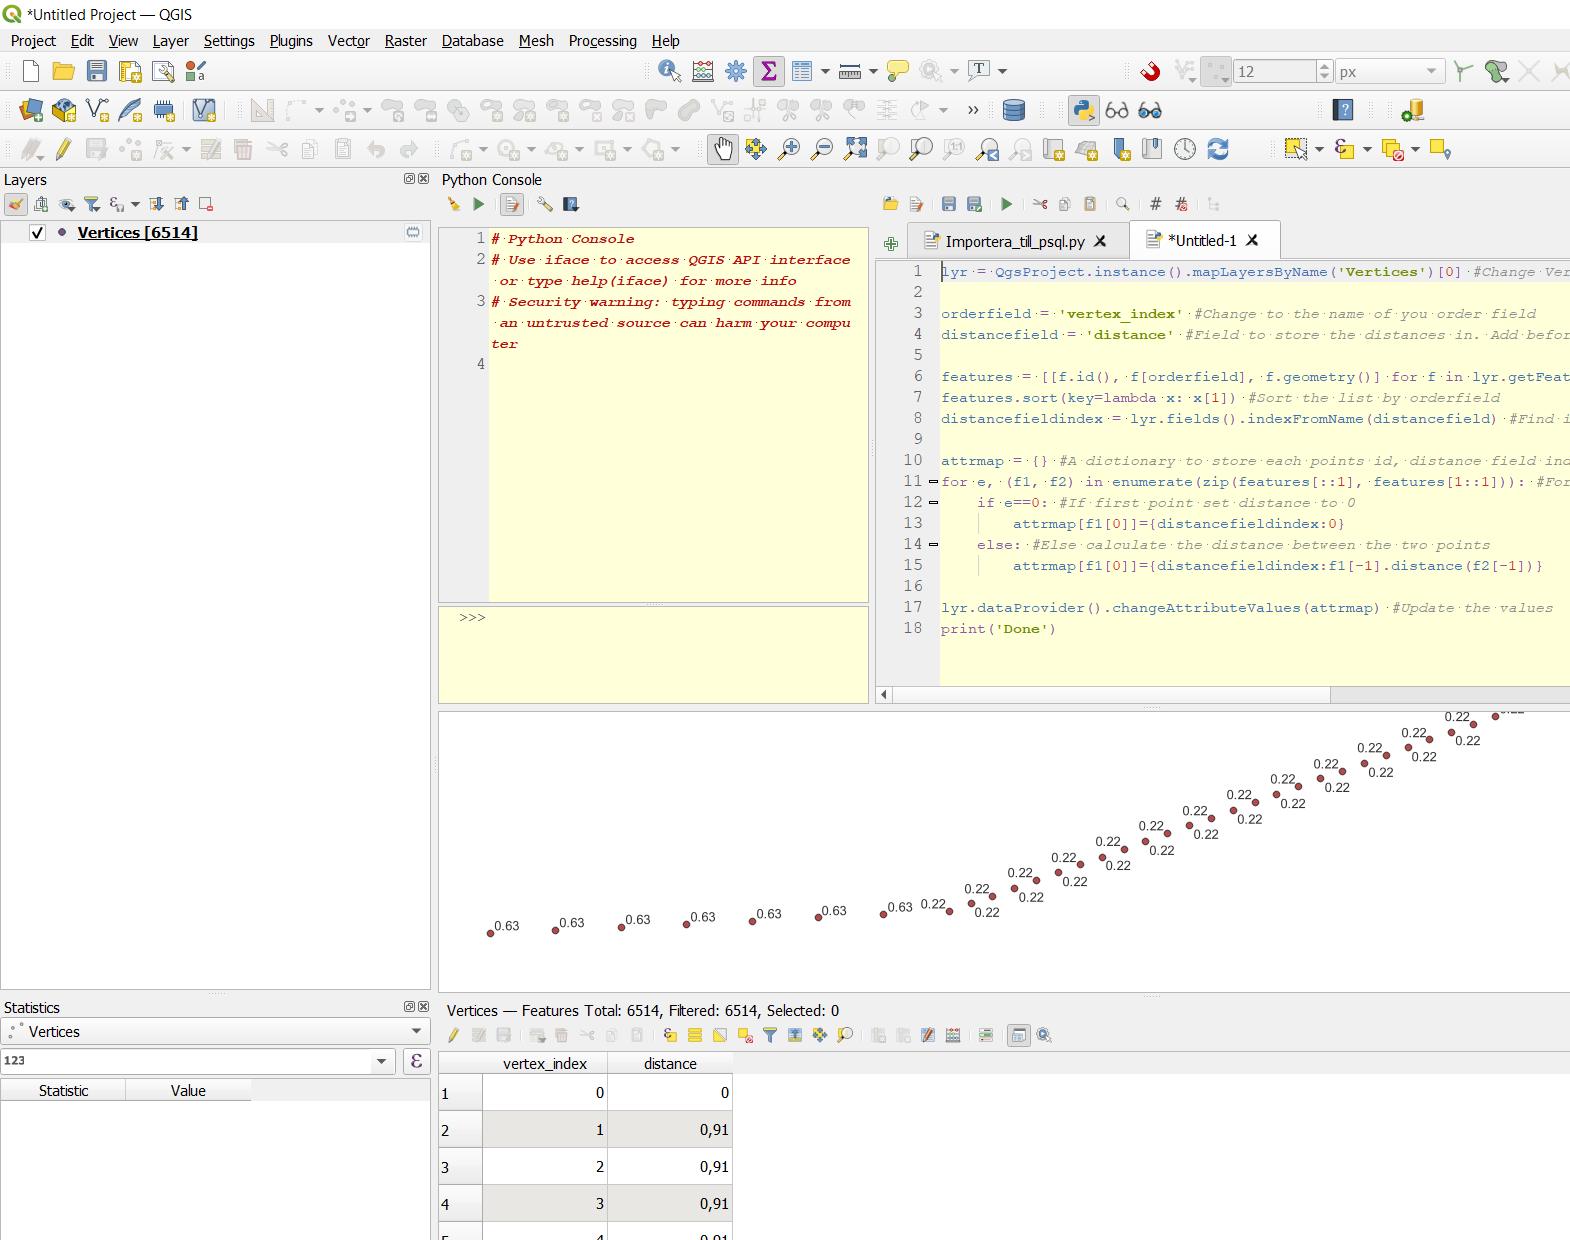This screenshot has width=1570, height=1240.
Task: Open select features tool dropdown arrow
Action: (1319, 149)
